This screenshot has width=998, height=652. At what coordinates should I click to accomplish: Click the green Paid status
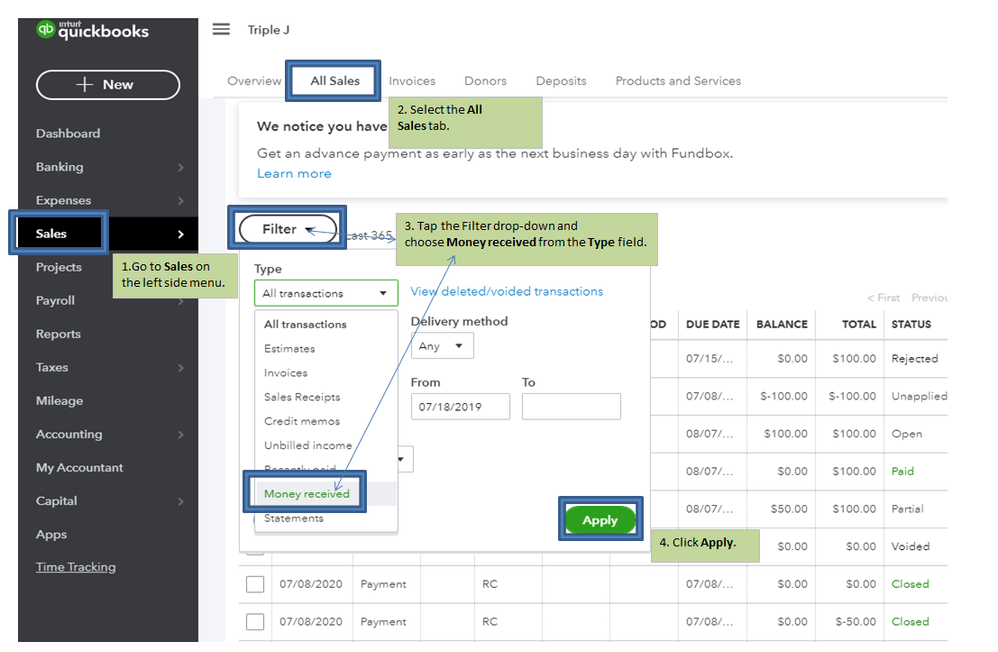click(903, 471)
